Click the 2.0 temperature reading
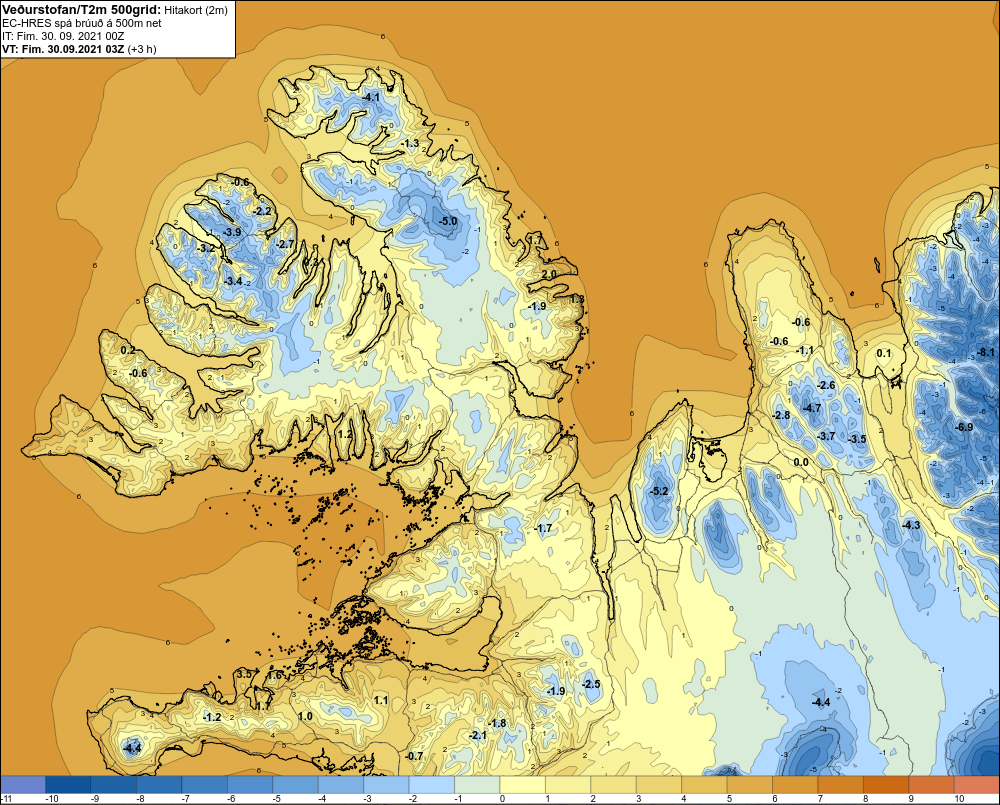The image size is (1000, 805). 549,274
